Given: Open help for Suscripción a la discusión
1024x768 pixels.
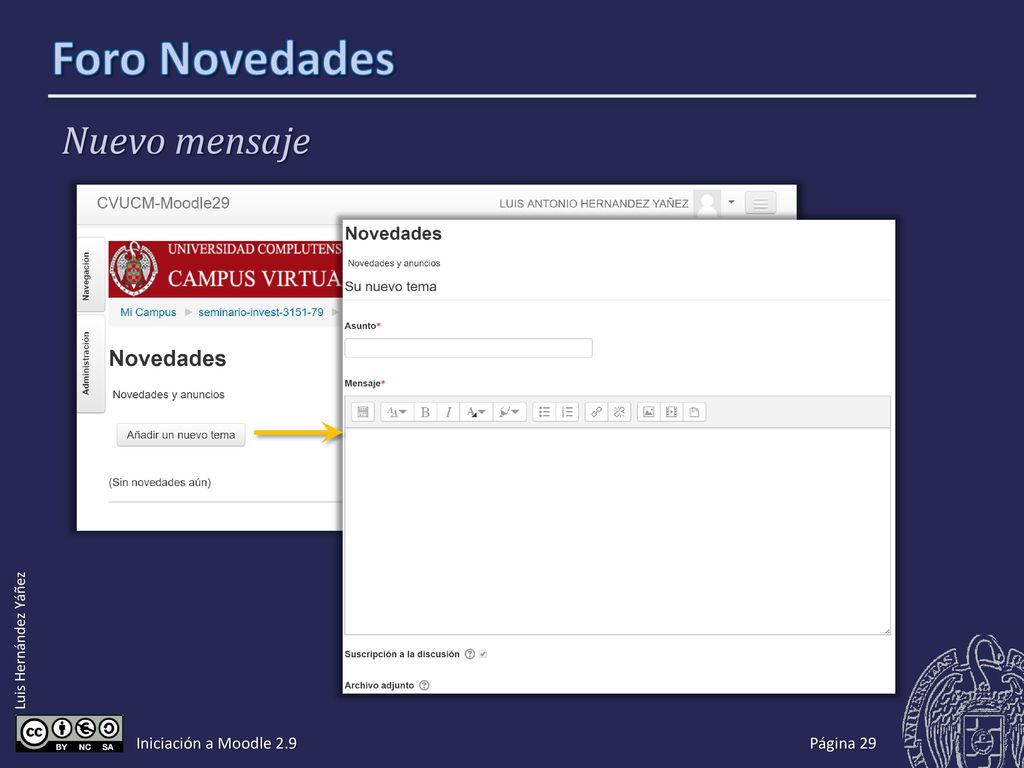Looking at the screenshot, I should (470, 654).
